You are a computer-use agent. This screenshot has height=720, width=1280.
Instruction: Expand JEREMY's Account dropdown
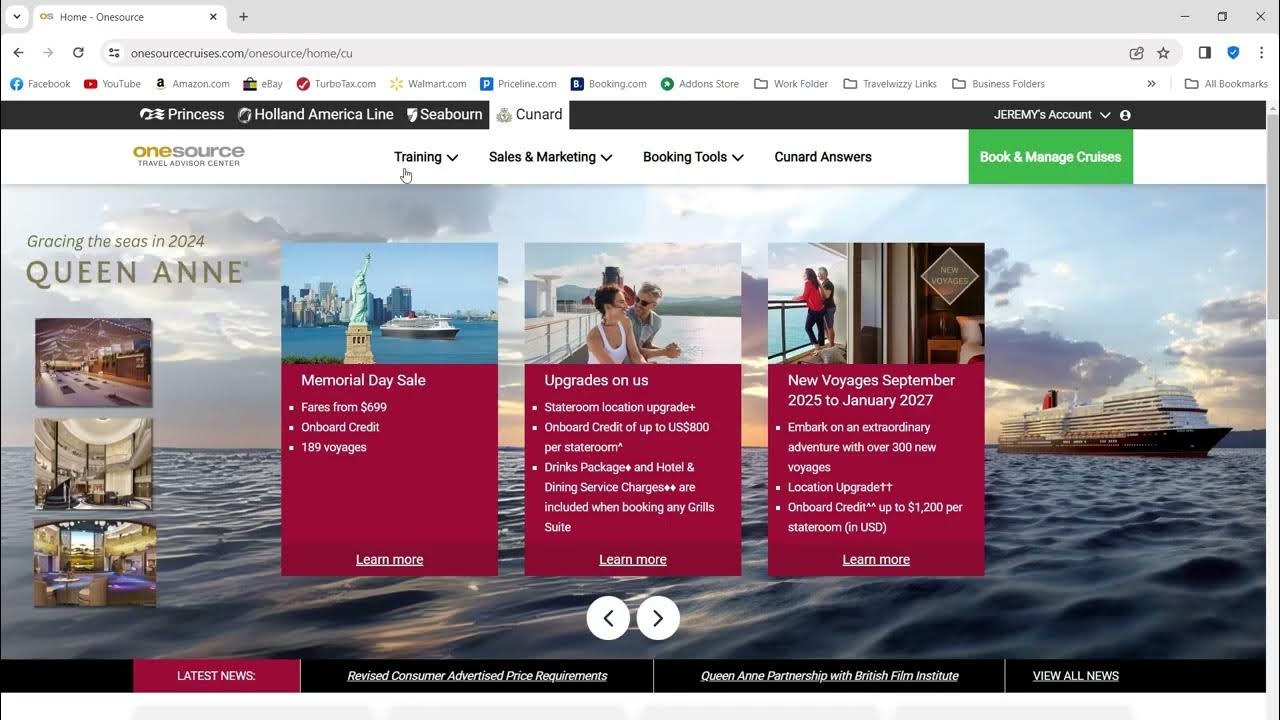tap(1052, 115)
